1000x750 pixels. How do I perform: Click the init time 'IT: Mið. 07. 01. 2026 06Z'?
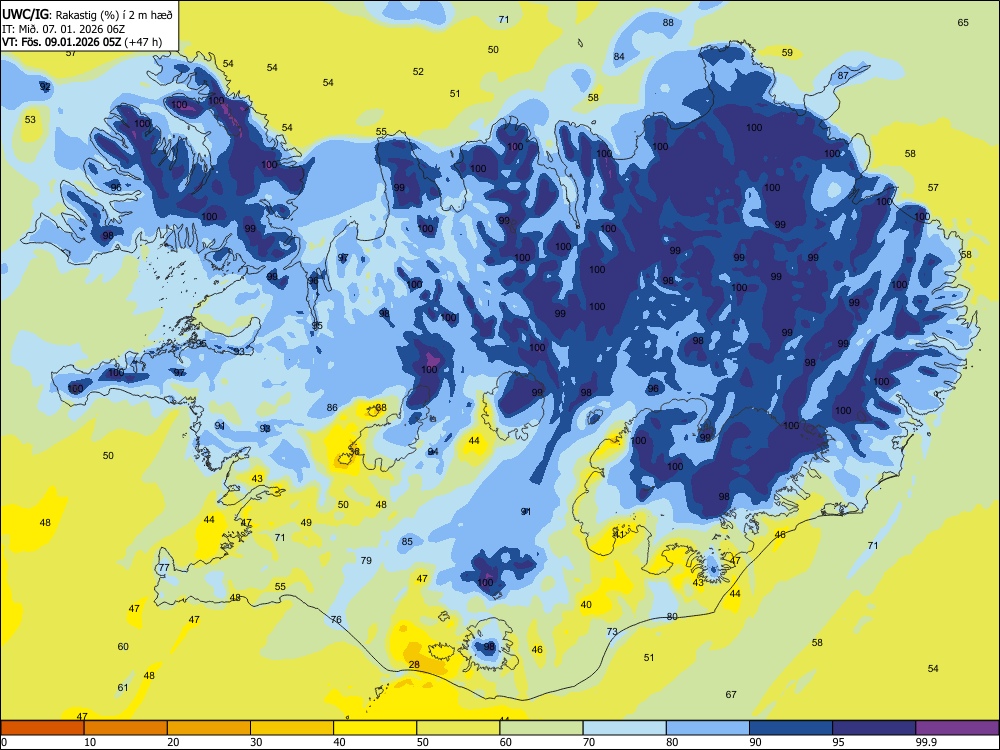tap(63, 29)
